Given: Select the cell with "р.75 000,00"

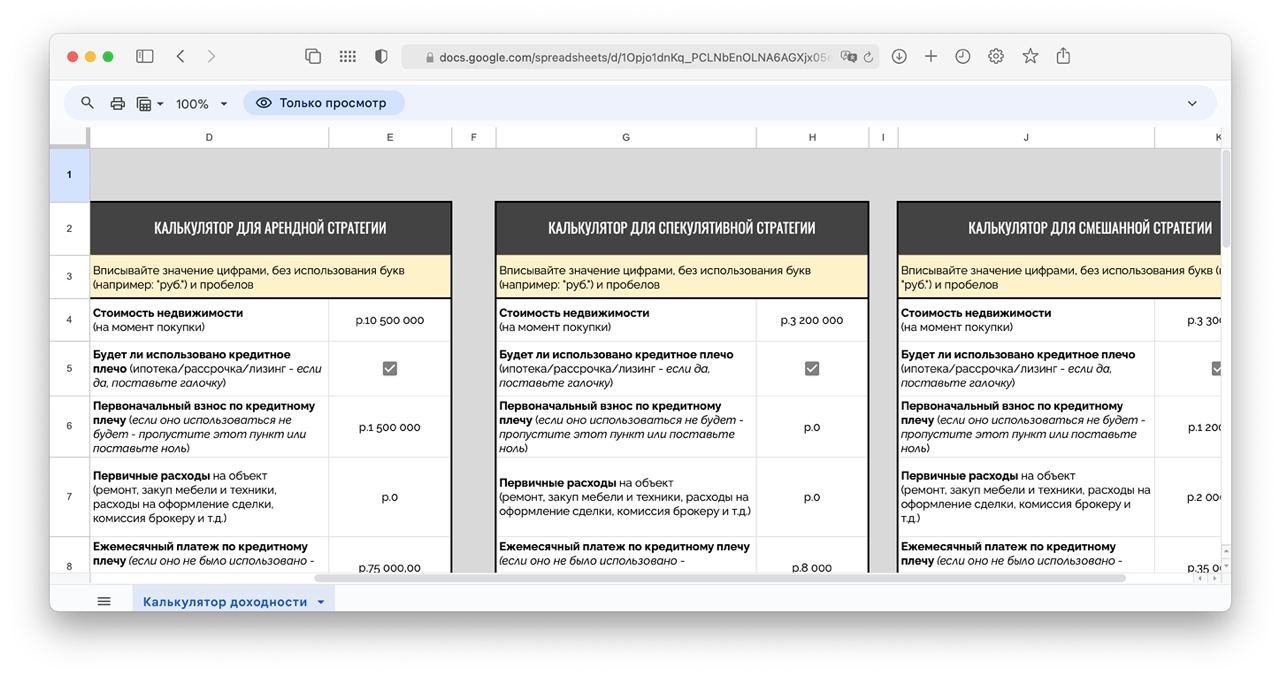Looking at the screenshot, I should tap(390, 555).
